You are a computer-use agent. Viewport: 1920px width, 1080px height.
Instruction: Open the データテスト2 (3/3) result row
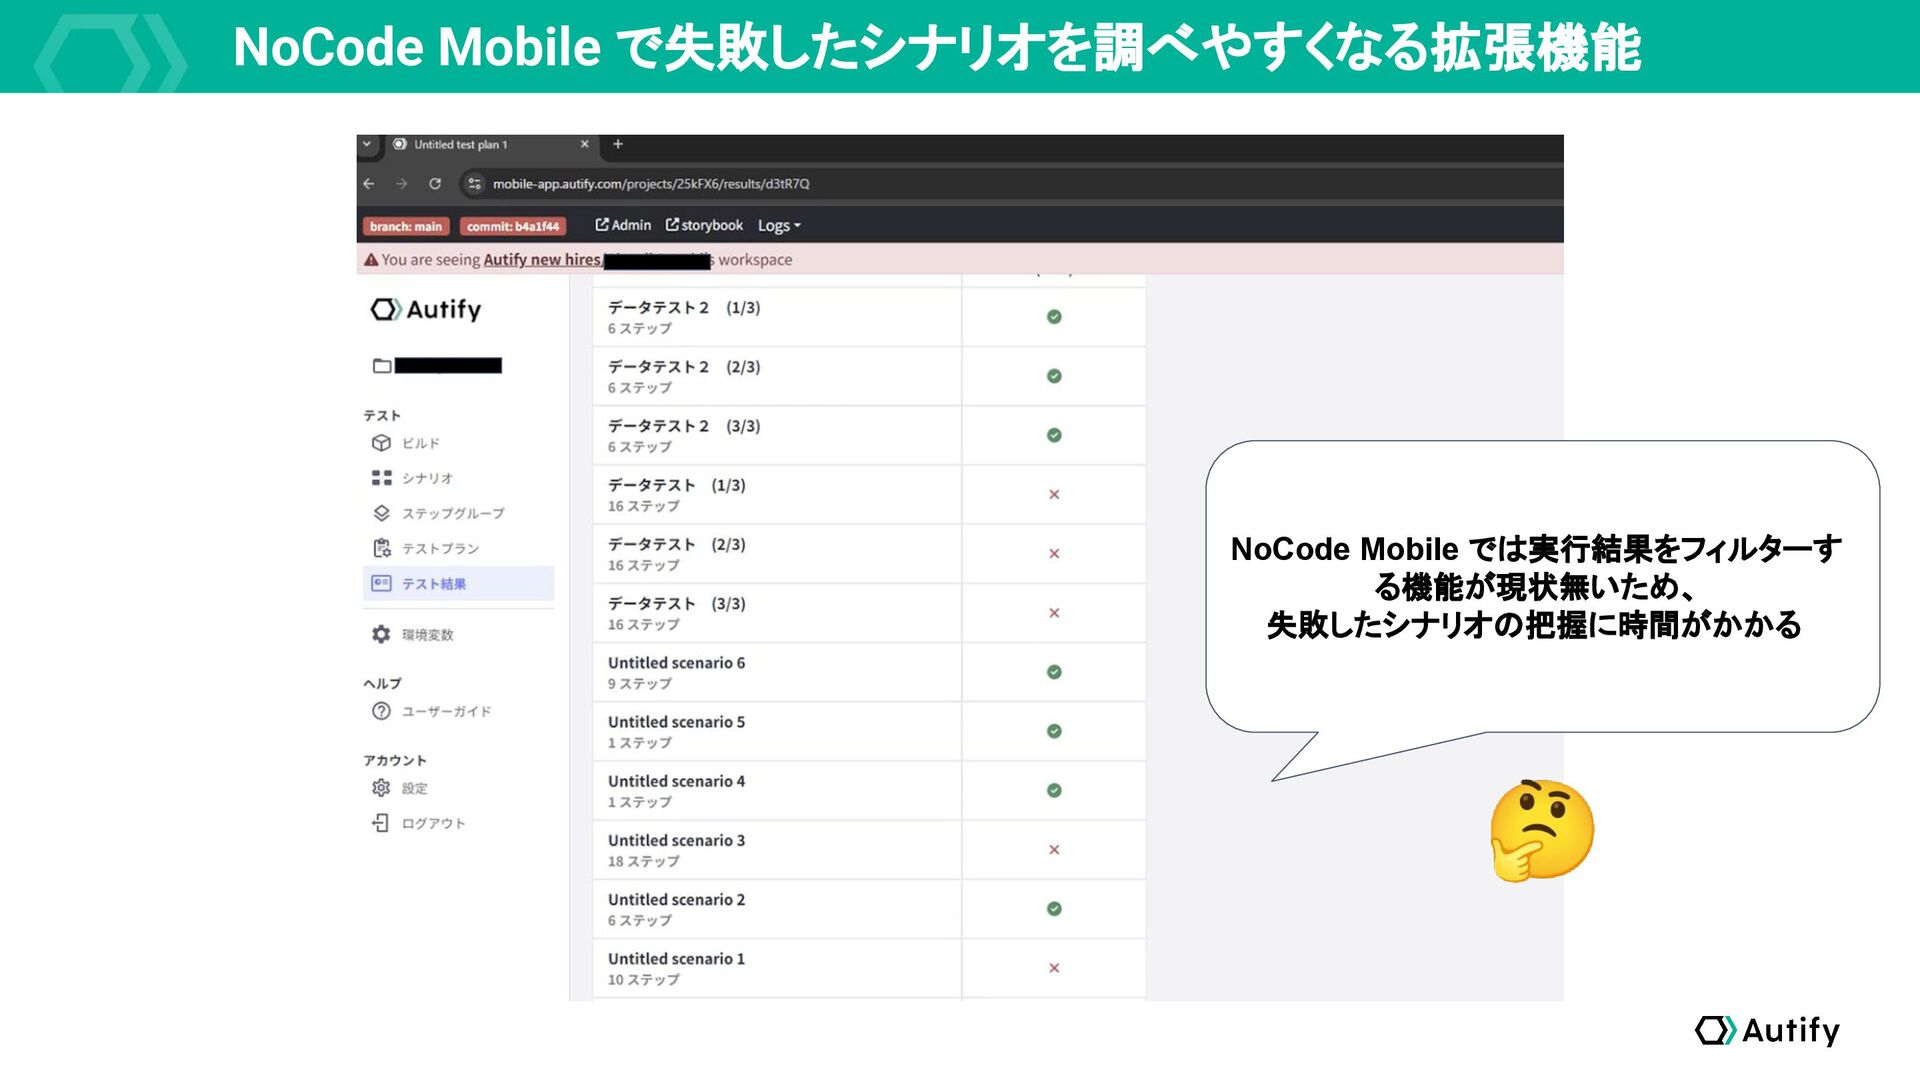click(869, 435)
